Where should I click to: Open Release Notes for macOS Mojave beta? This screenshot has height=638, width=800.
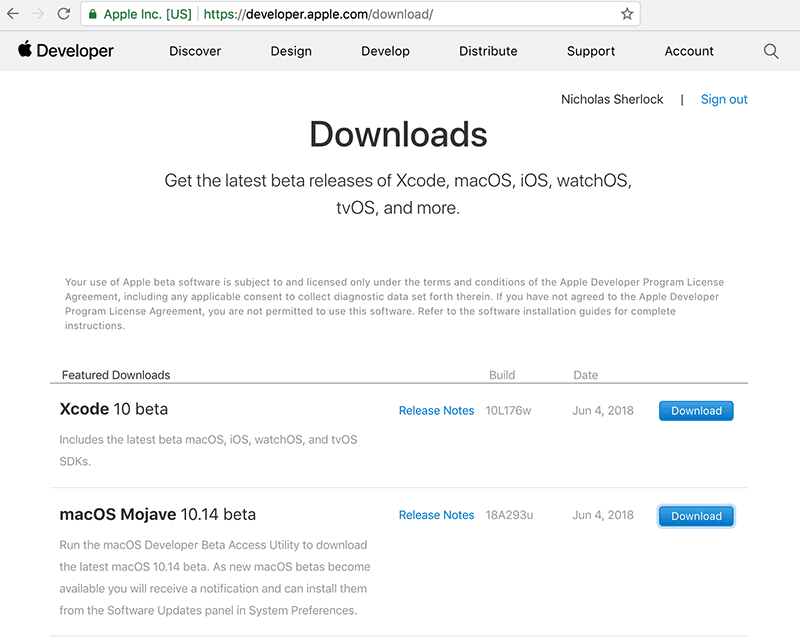click(x=436, y=515)
